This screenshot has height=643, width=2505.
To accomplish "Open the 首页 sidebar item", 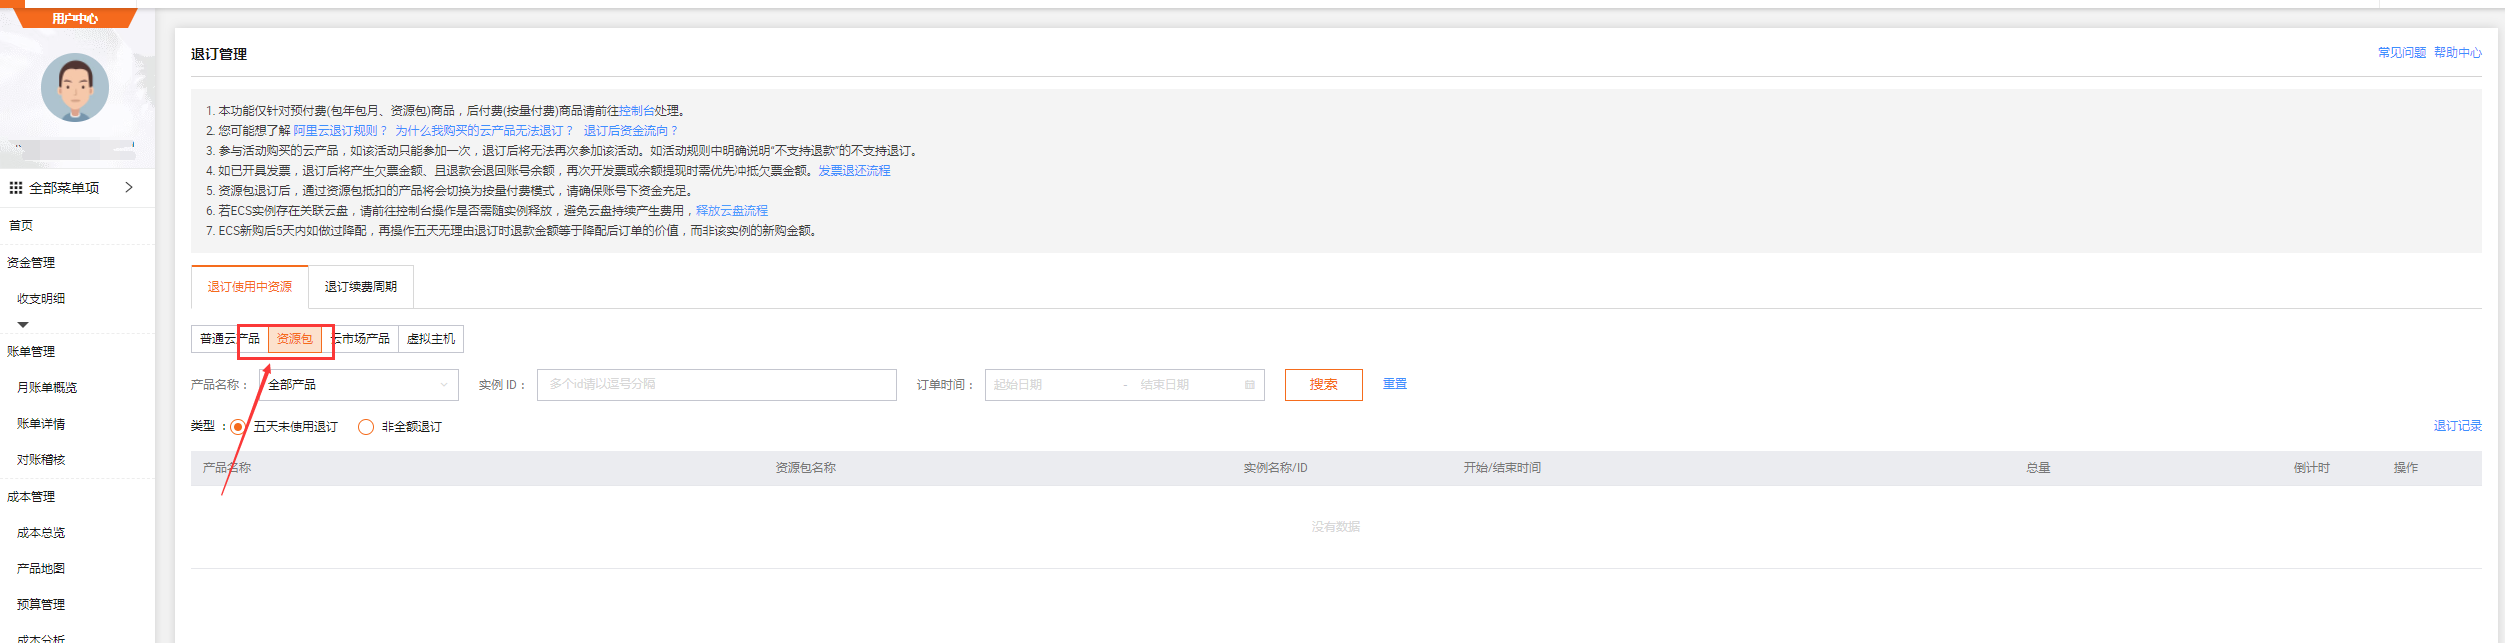I will point(21,226).
